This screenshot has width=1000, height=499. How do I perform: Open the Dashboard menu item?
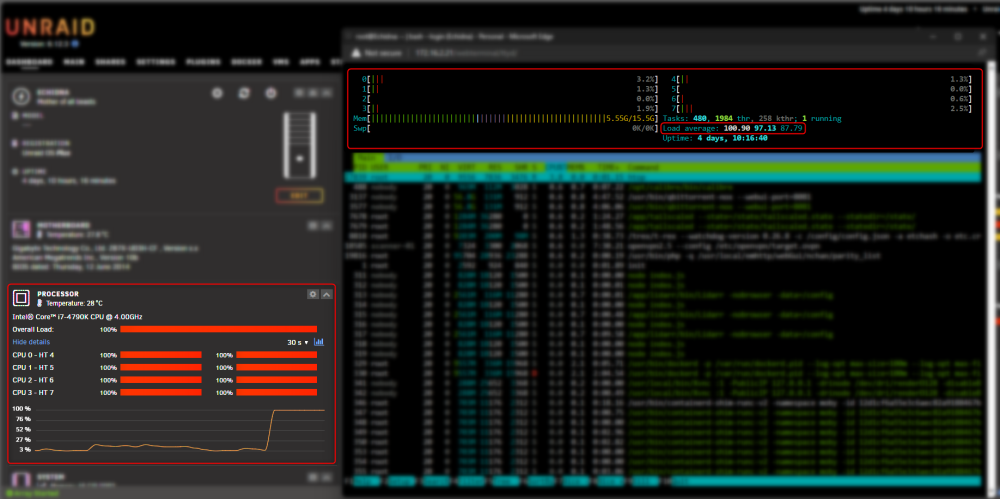tap(29, 63)
